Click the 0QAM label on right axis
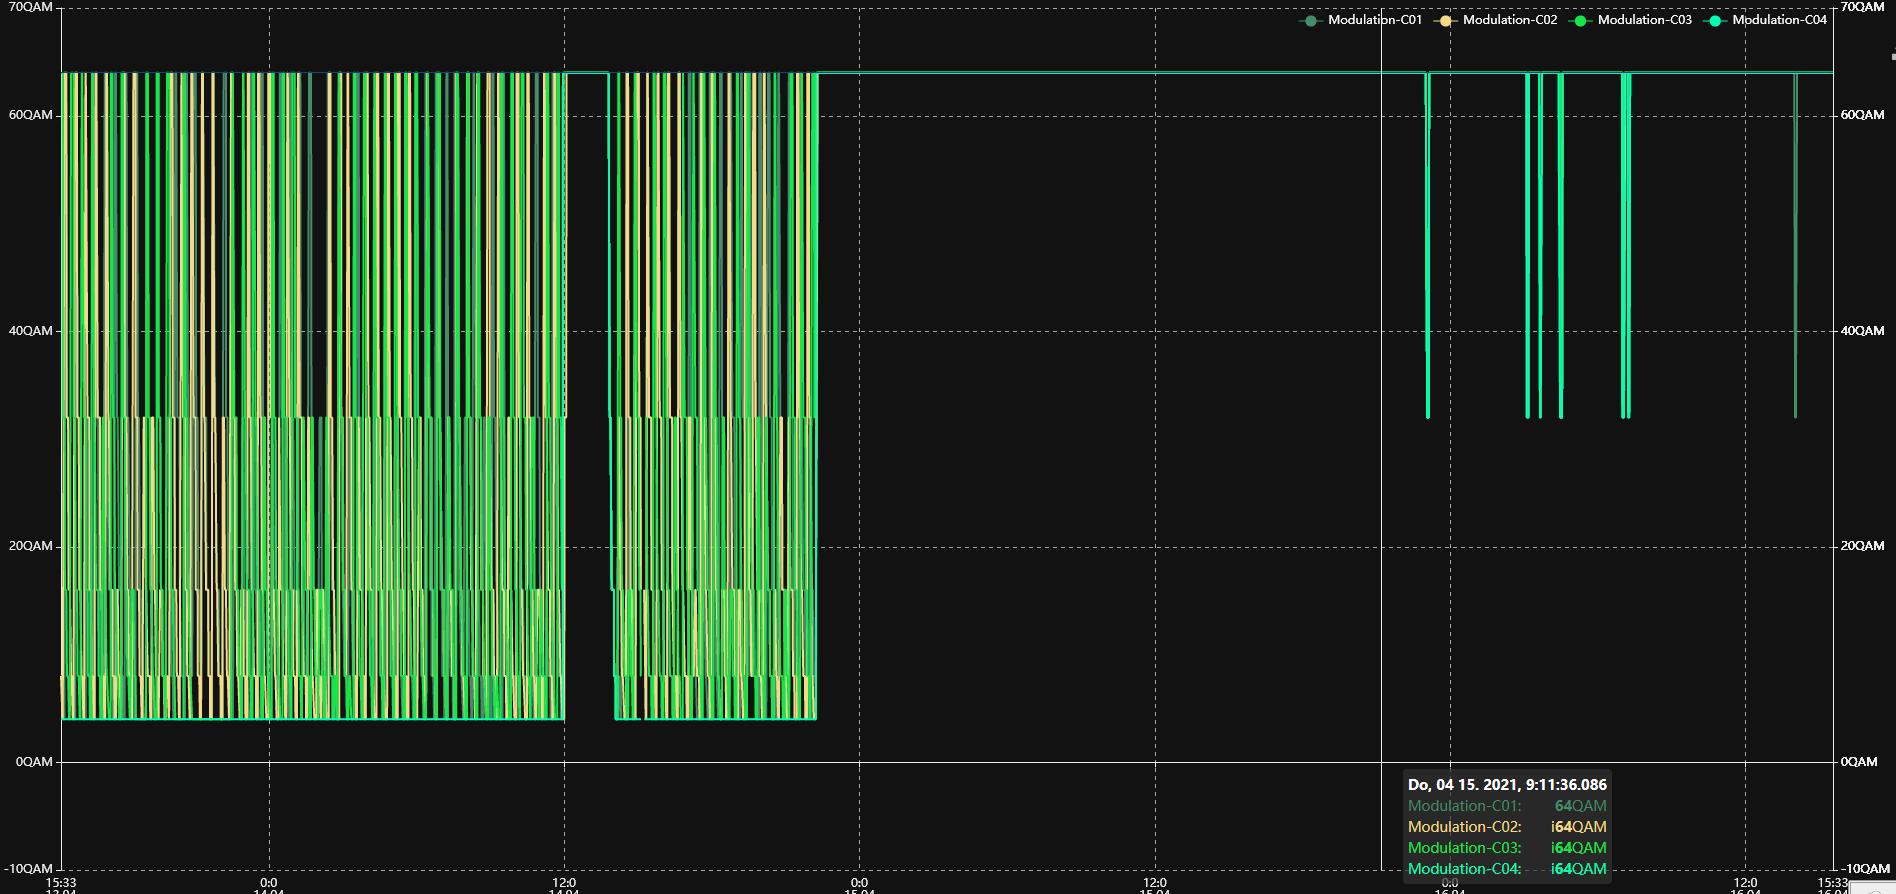The height and width of the screenshot is (894, 1896). [x=1858, y=762]
